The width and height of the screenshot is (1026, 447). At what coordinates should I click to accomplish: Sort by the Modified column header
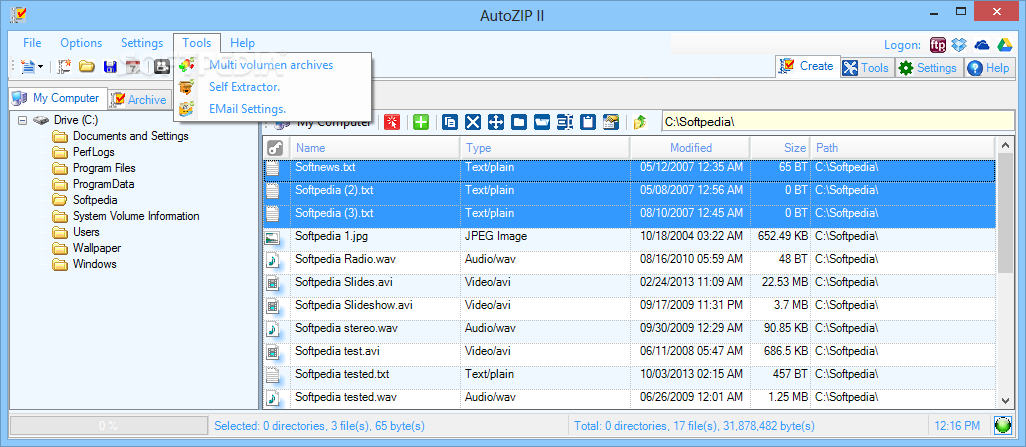tap(690, 148)
